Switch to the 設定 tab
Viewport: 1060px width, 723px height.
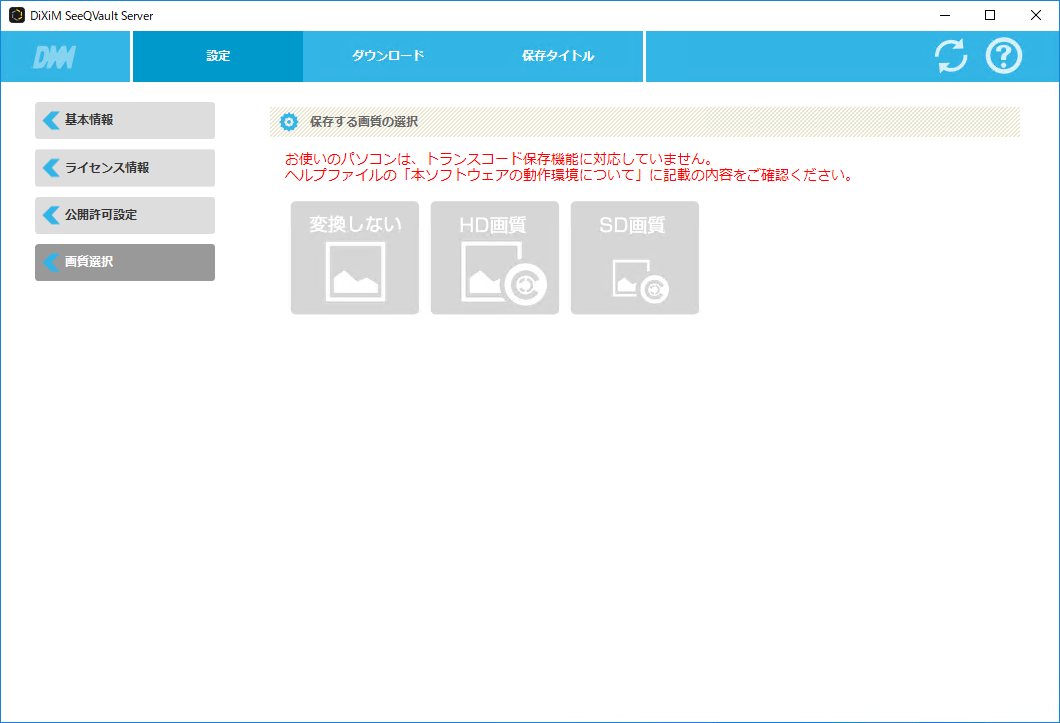click(x=217, y=56)
